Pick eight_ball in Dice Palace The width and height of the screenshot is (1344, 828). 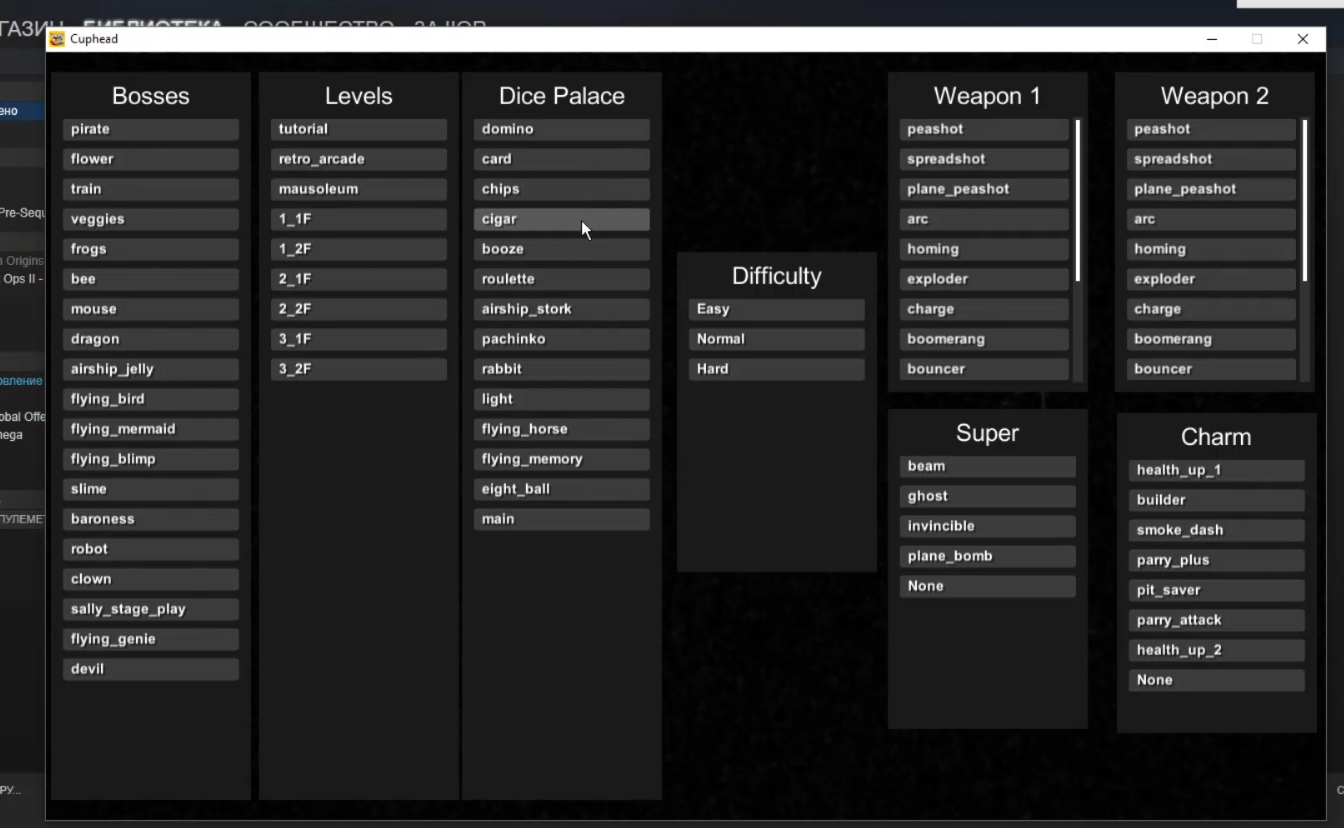[x=562, y=490]
